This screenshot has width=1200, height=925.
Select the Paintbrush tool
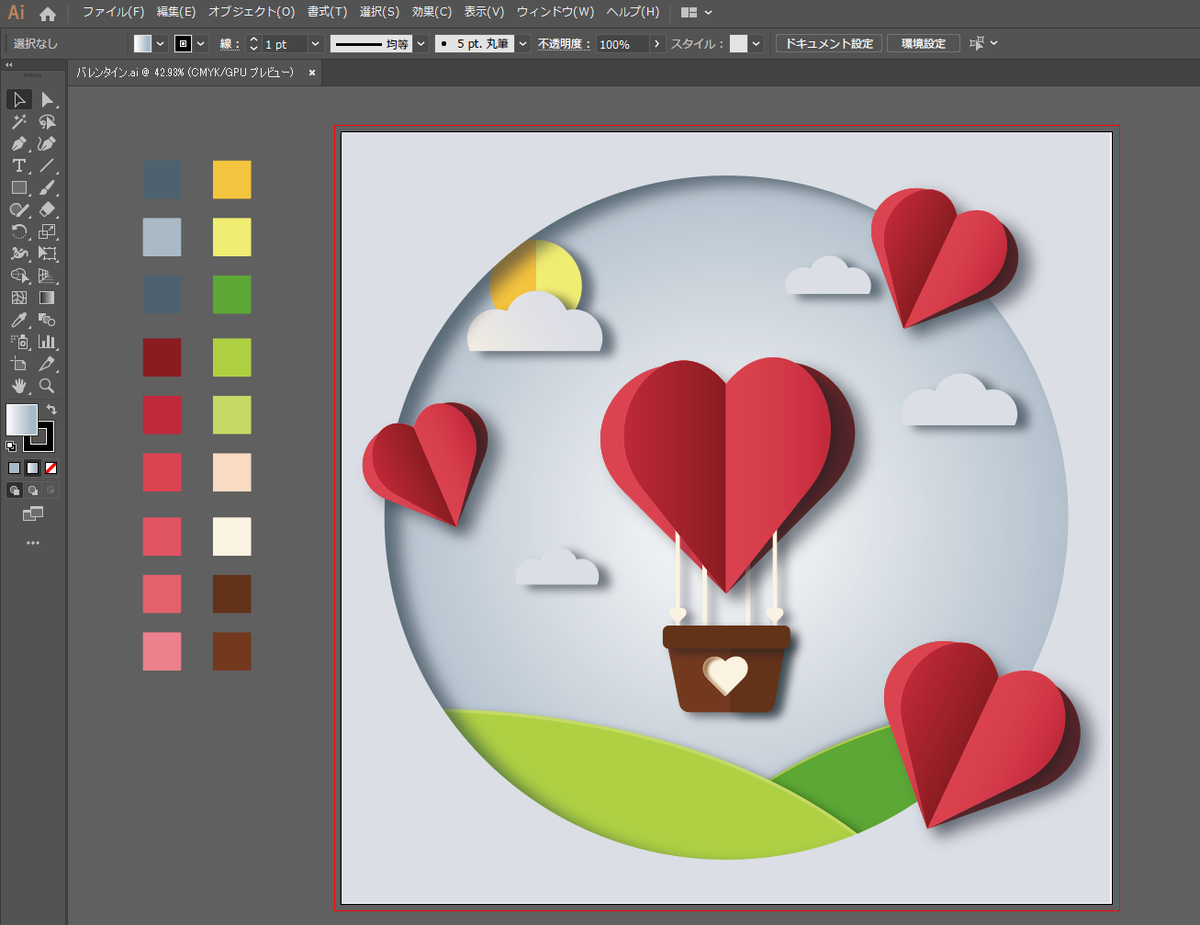coord(47,187)
